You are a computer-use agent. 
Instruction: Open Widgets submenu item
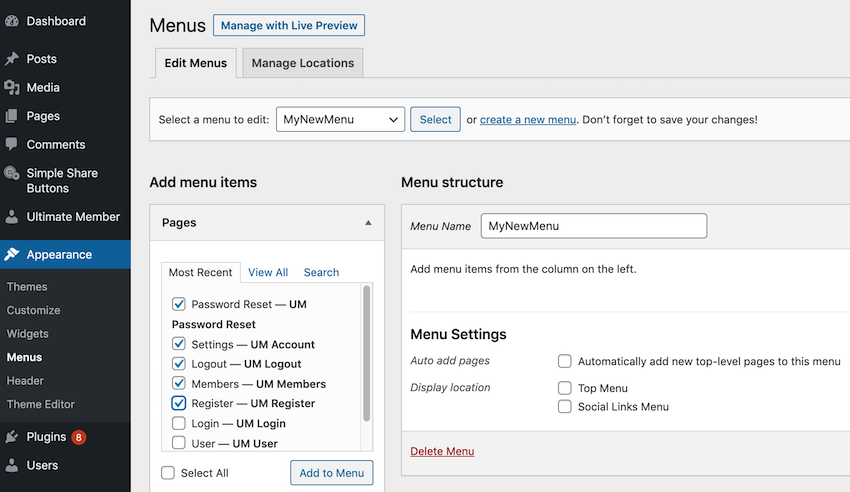click(28, 334)
